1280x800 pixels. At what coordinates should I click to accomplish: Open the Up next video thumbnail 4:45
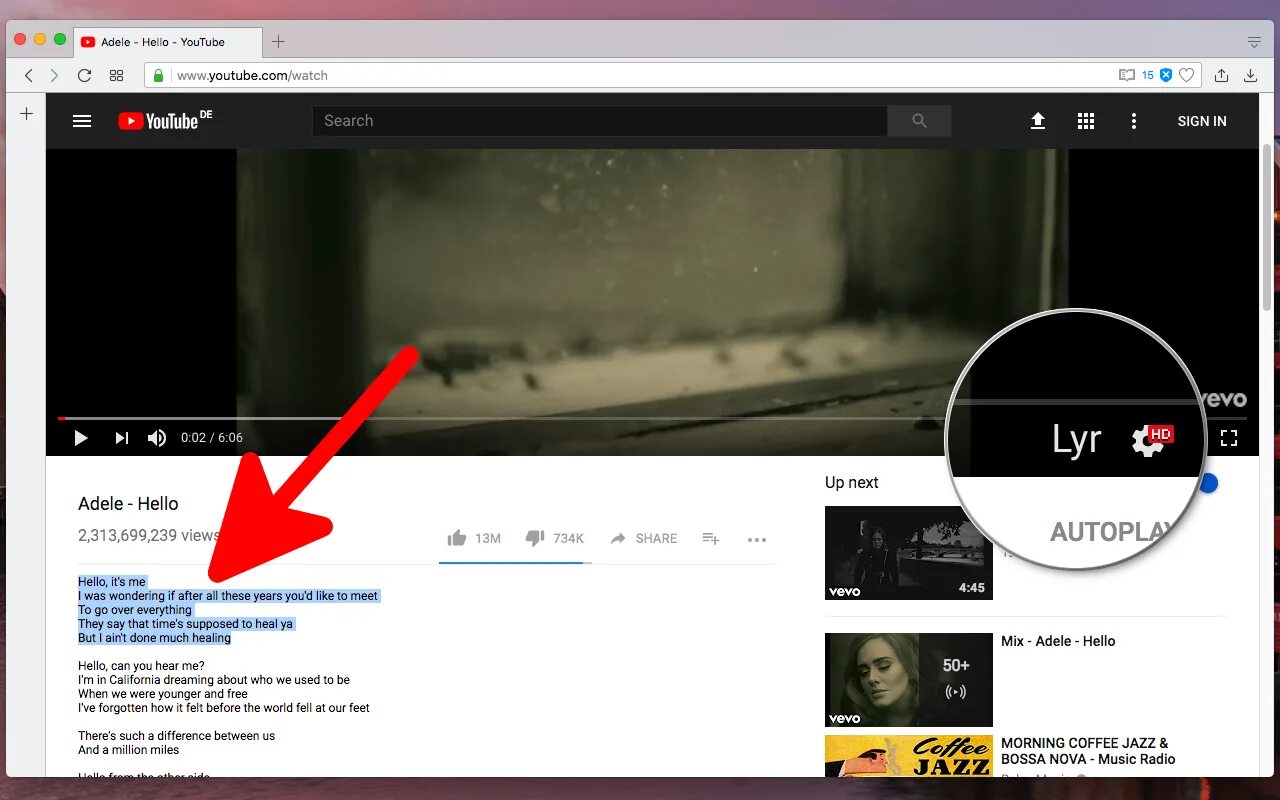point(909,553)
